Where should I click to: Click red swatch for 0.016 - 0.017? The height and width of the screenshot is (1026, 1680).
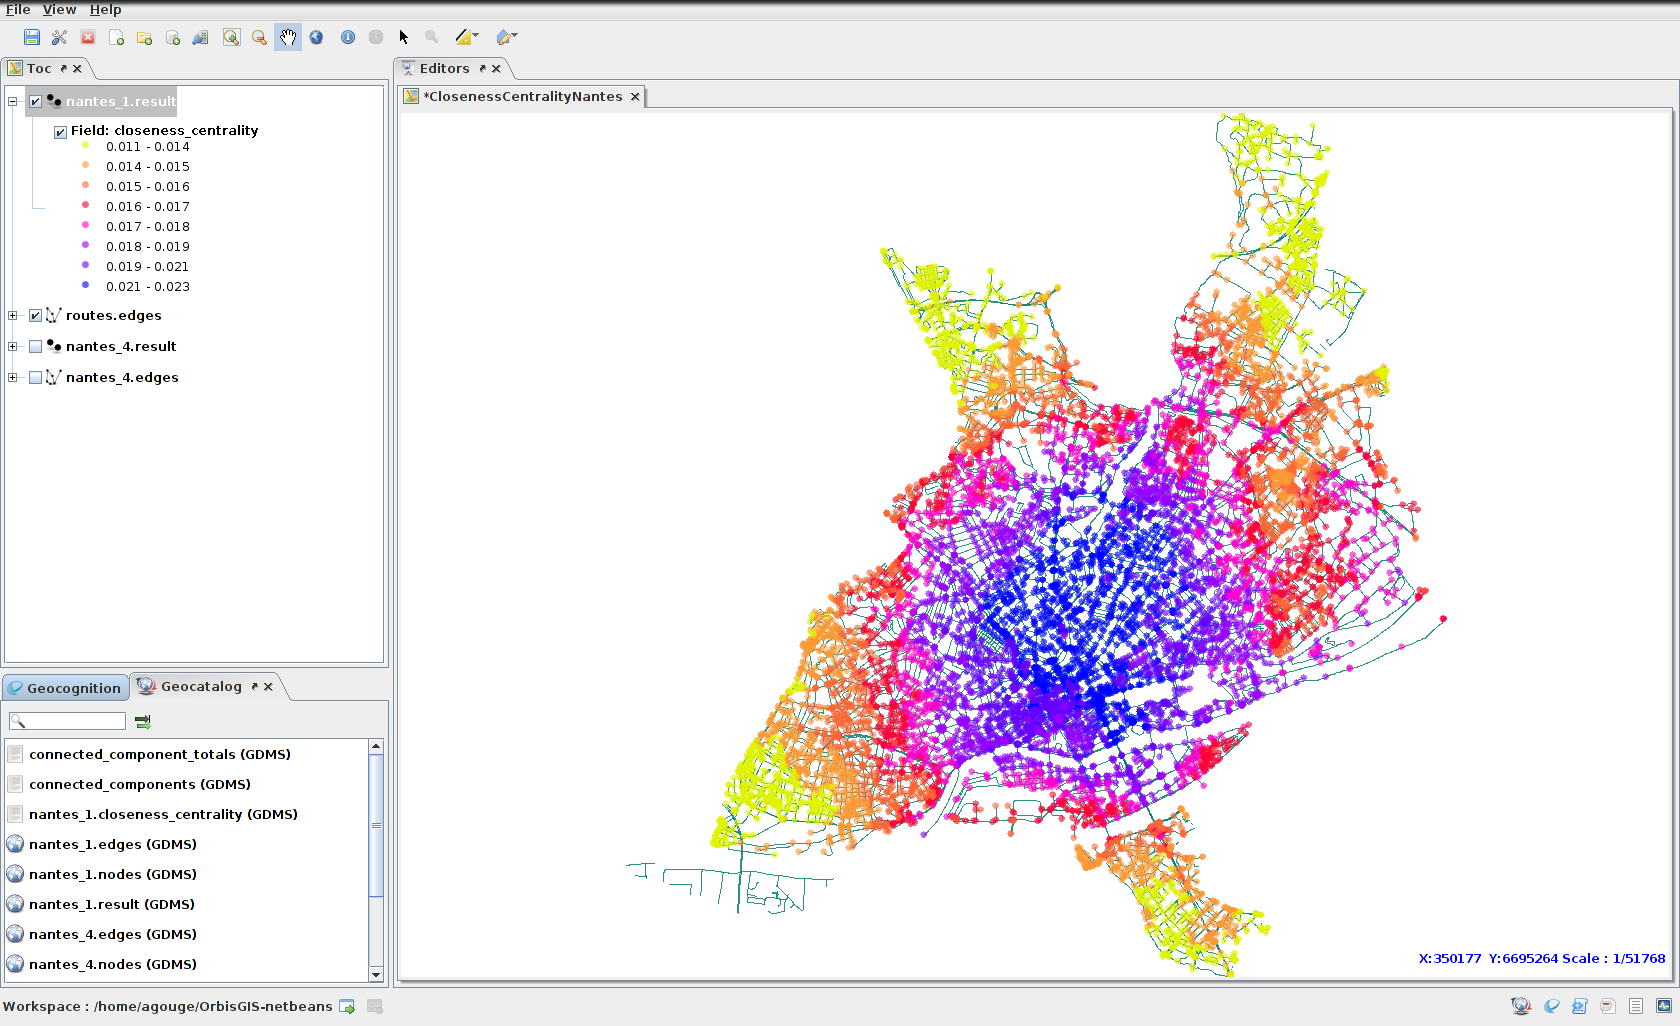pos(85,205)
